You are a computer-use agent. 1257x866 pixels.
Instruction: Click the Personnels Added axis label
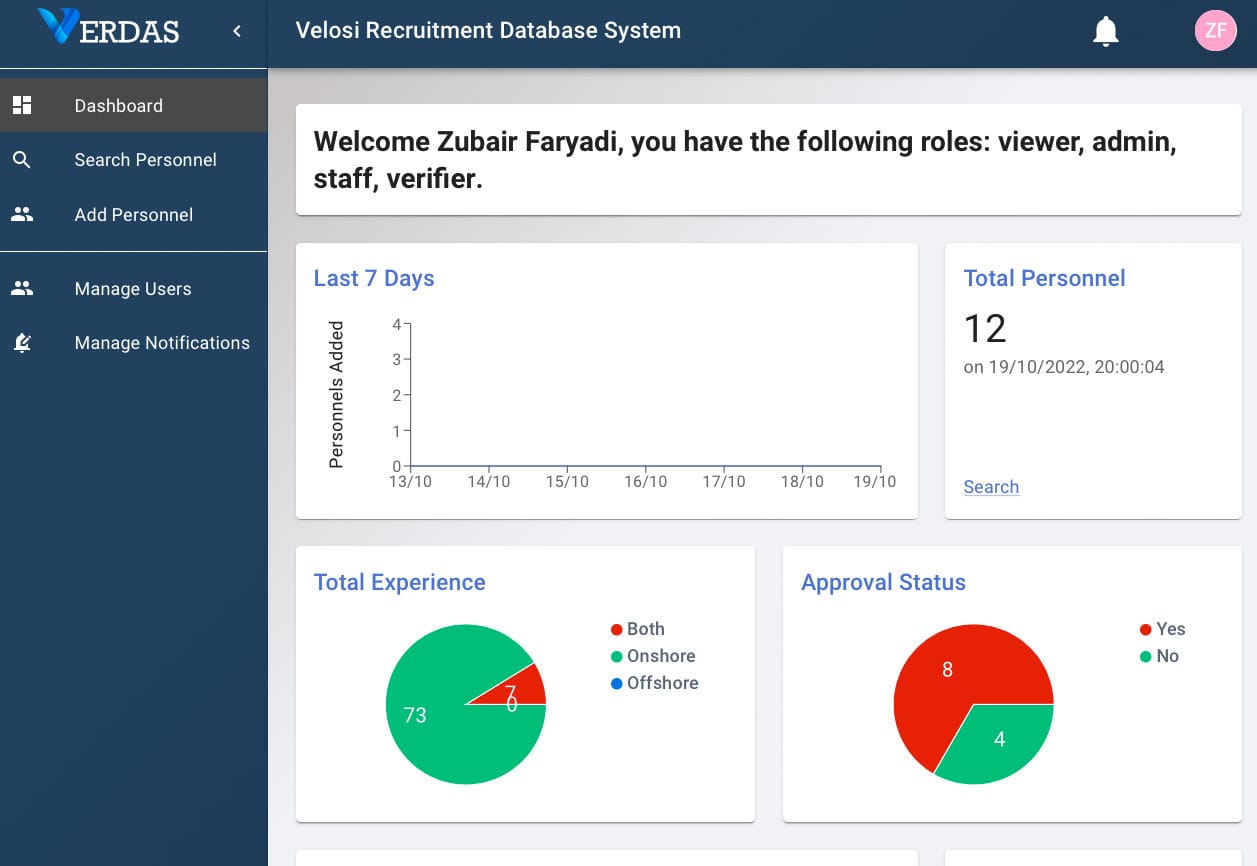click(x=336, y=395)
